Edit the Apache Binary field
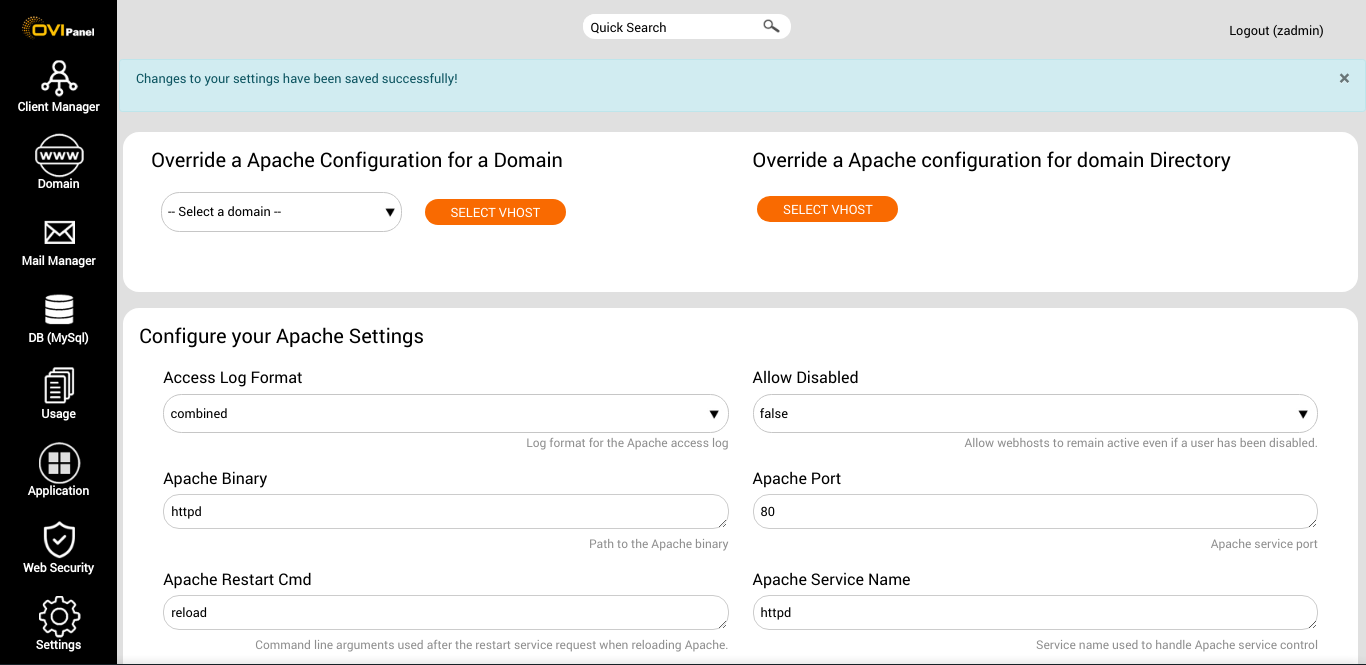Screen dimensions: 1366x665 coord(446,511)
